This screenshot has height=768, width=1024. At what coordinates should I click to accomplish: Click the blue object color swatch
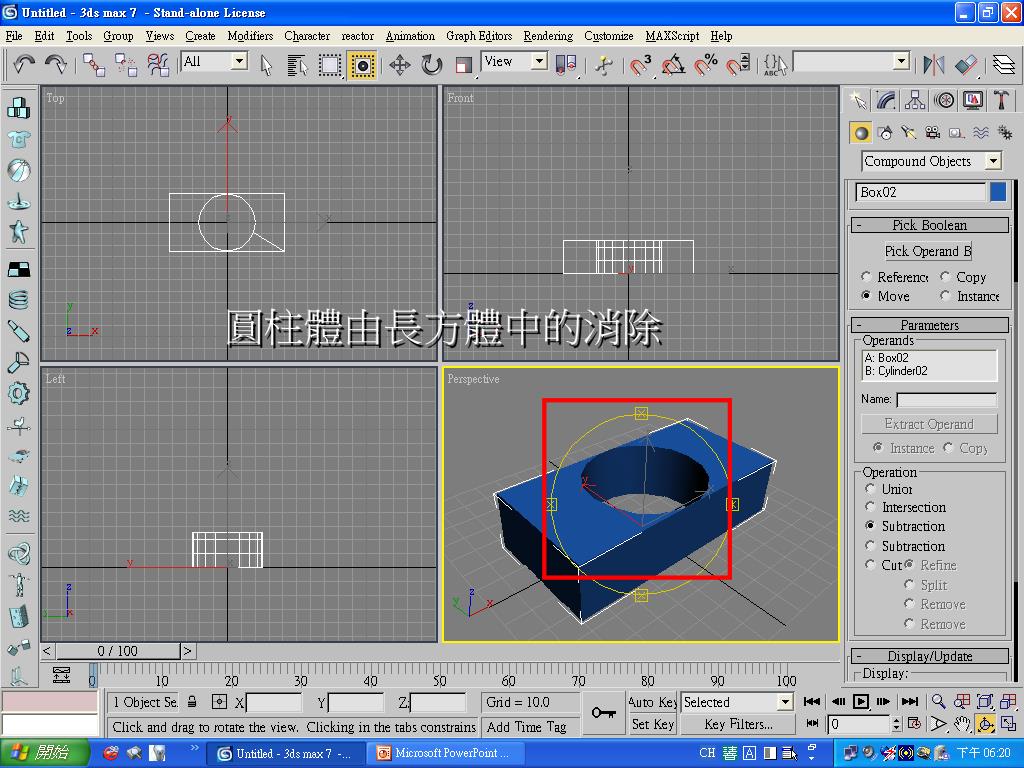pos(998,192)
